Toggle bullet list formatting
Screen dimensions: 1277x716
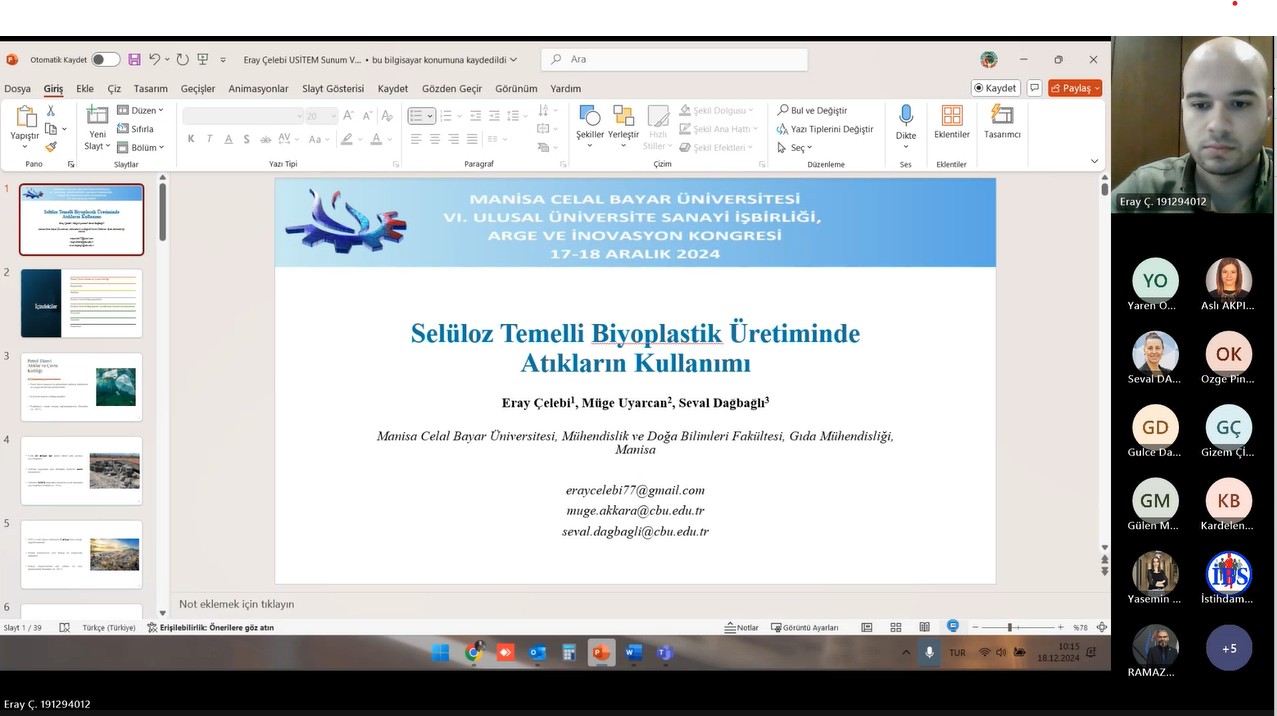click(x=417, y=116)
